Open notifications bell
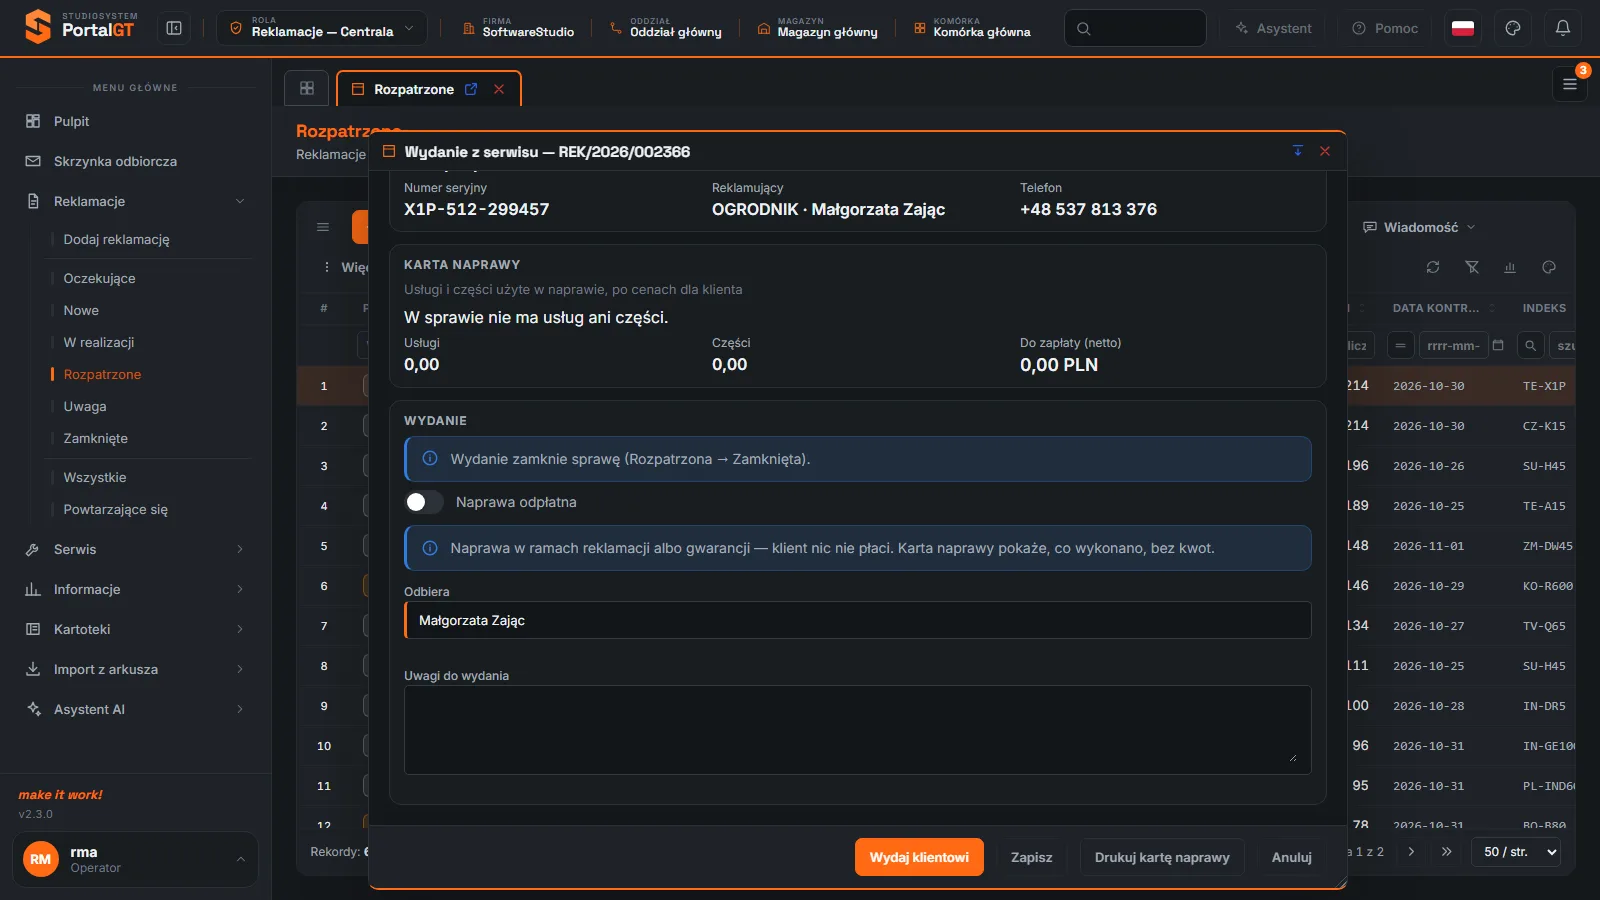 1563,29
